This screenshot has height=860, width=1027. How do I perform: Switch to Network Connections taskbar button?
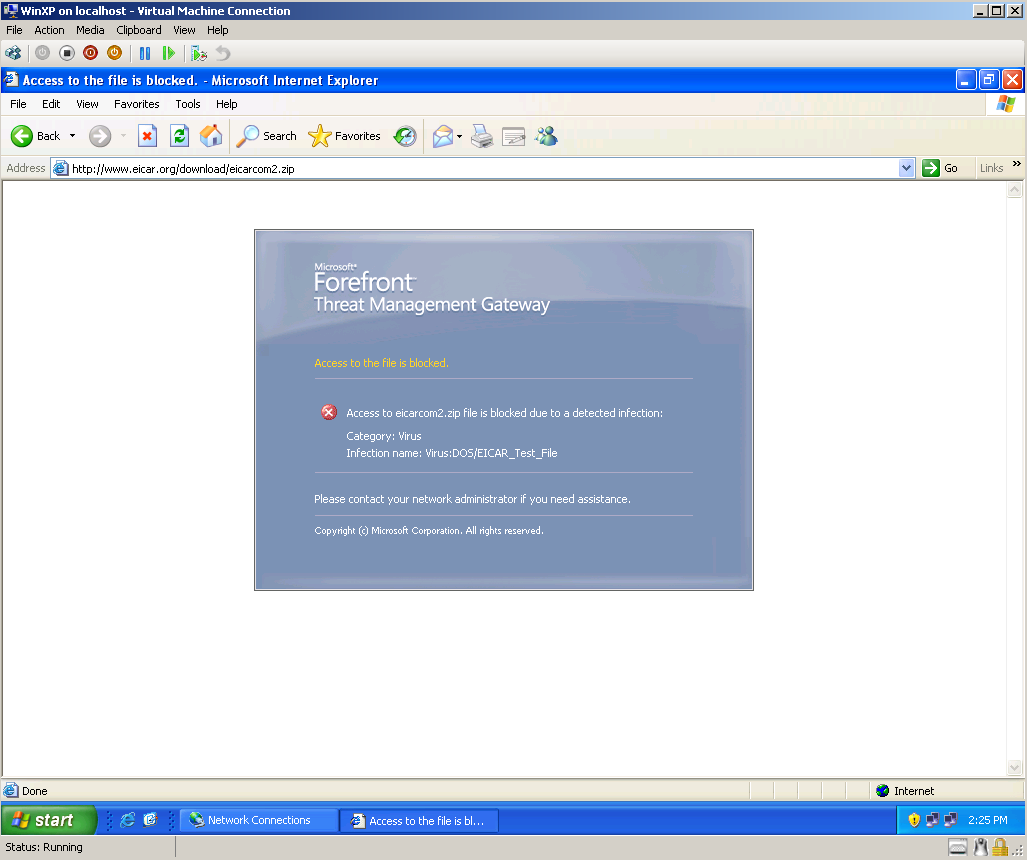tap(258, 820)
